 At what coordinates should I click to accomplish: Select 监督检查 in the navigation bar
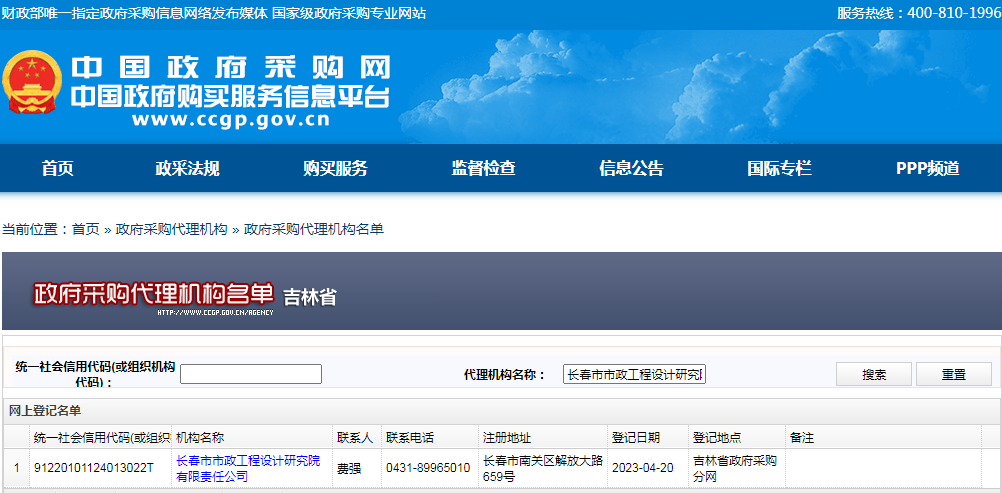click(x=483, y=168)
